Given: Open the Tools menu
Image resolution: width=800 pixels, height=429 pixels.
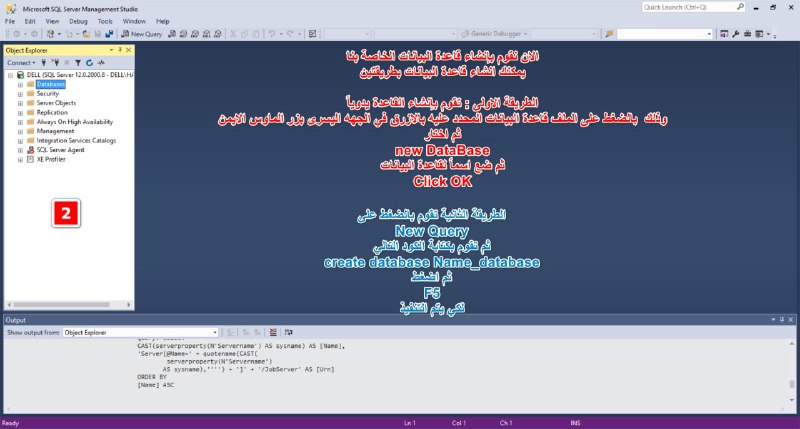Looking at the screenshot, I should click(x=105, y=21).
